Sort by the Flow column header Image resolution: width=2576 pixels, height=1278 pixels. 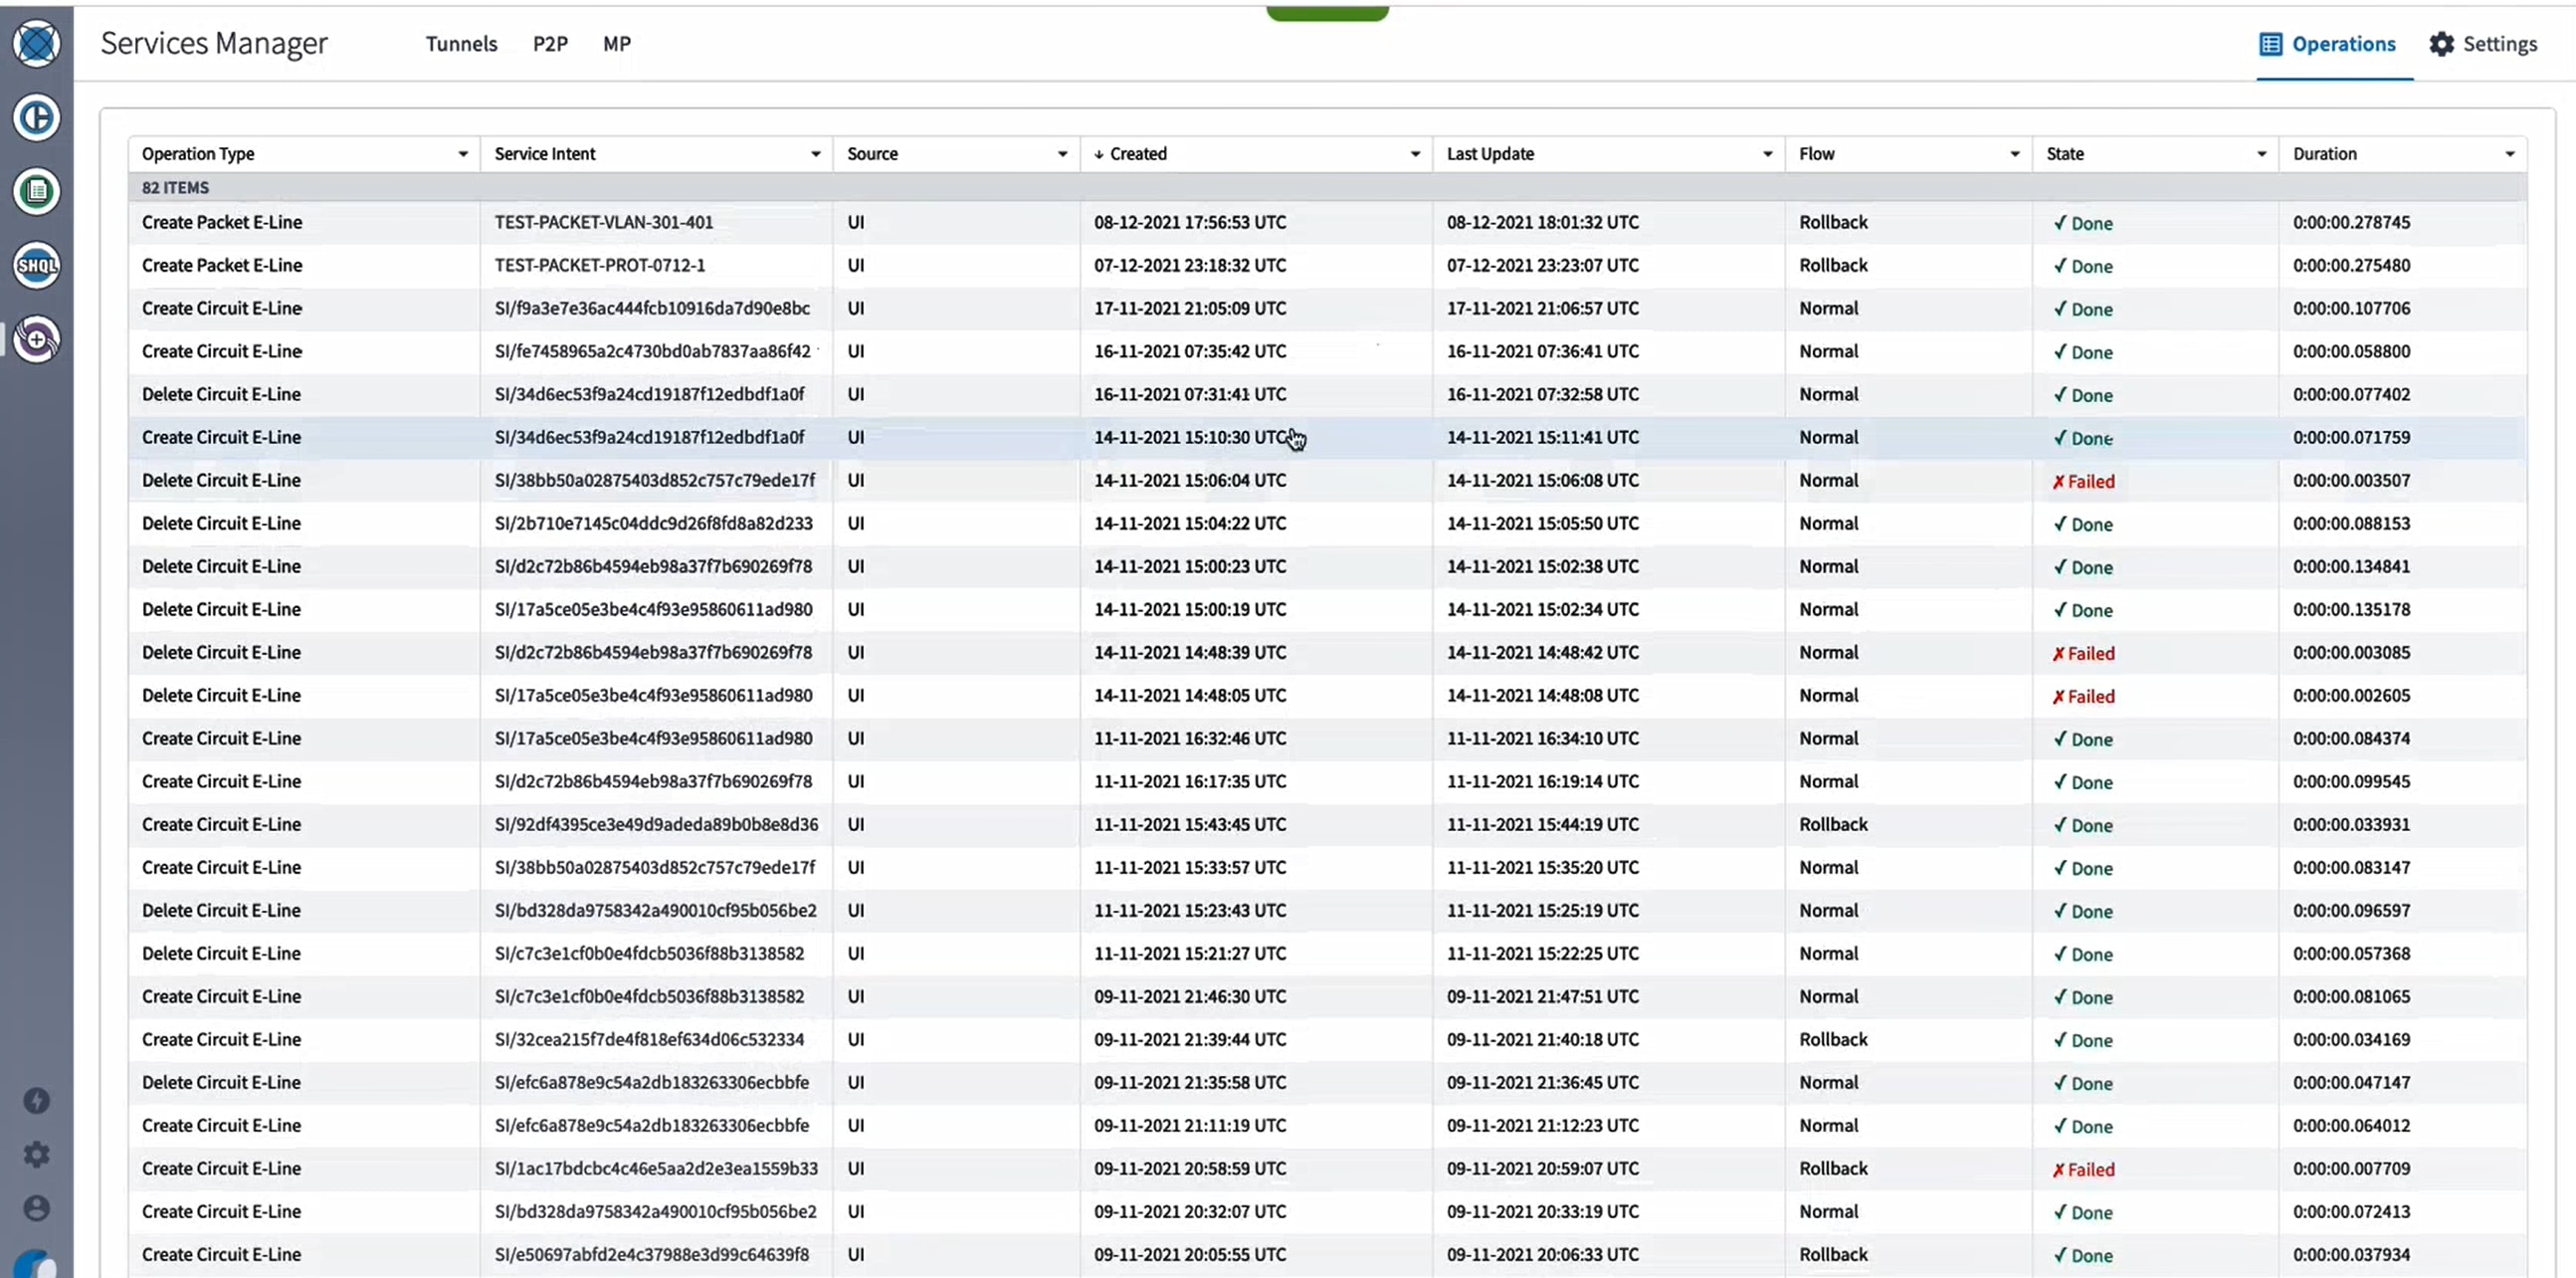[1817, 154]
